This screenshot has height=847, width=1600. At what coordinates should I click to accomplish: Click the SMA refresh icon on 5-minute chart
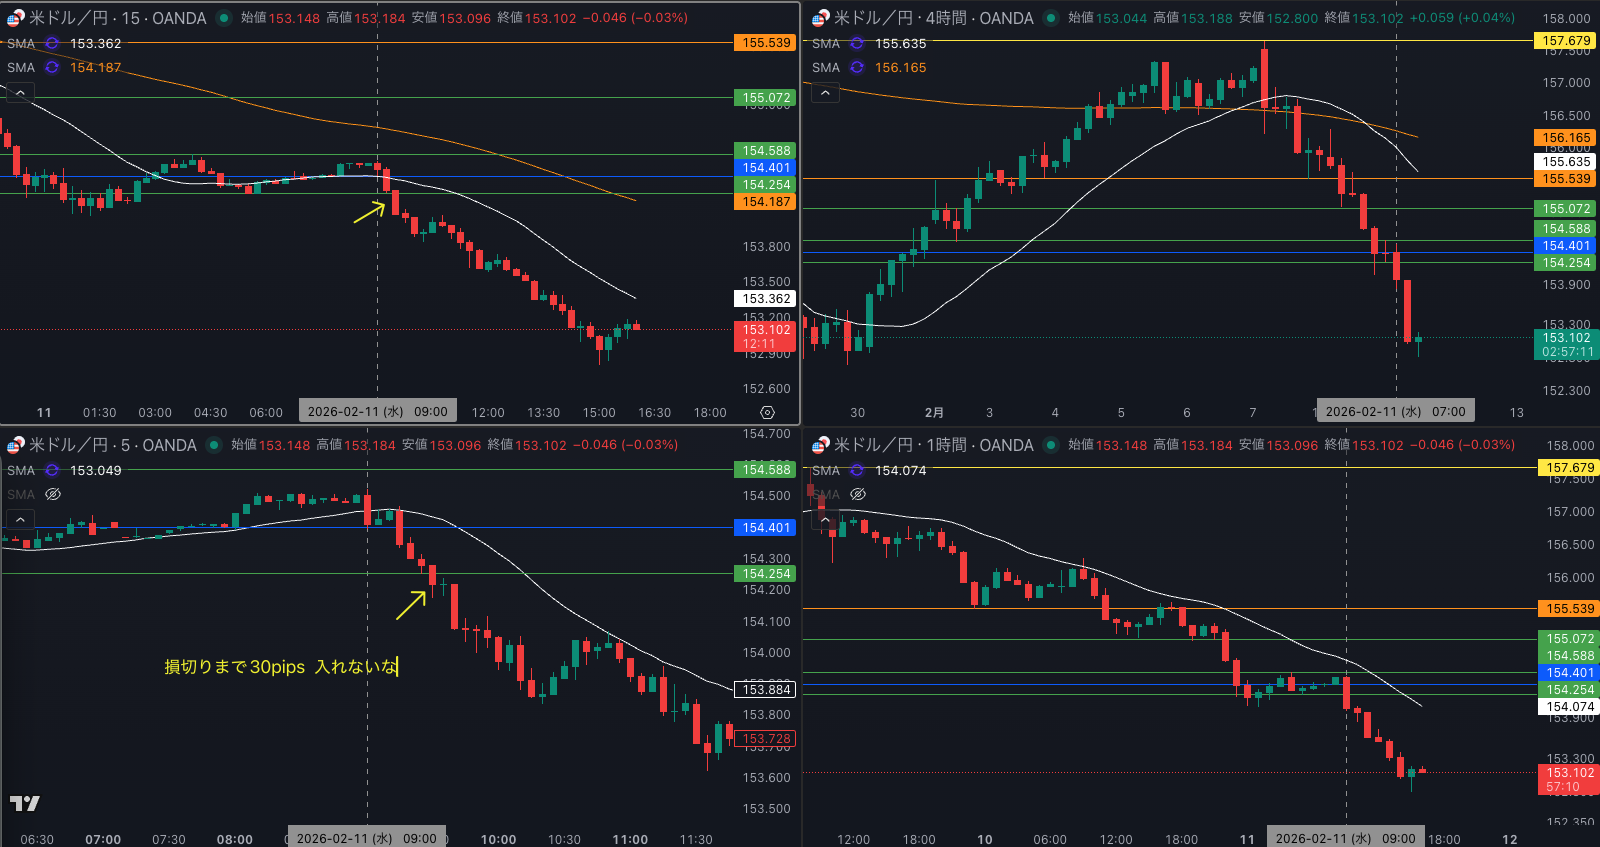(52, 471)
